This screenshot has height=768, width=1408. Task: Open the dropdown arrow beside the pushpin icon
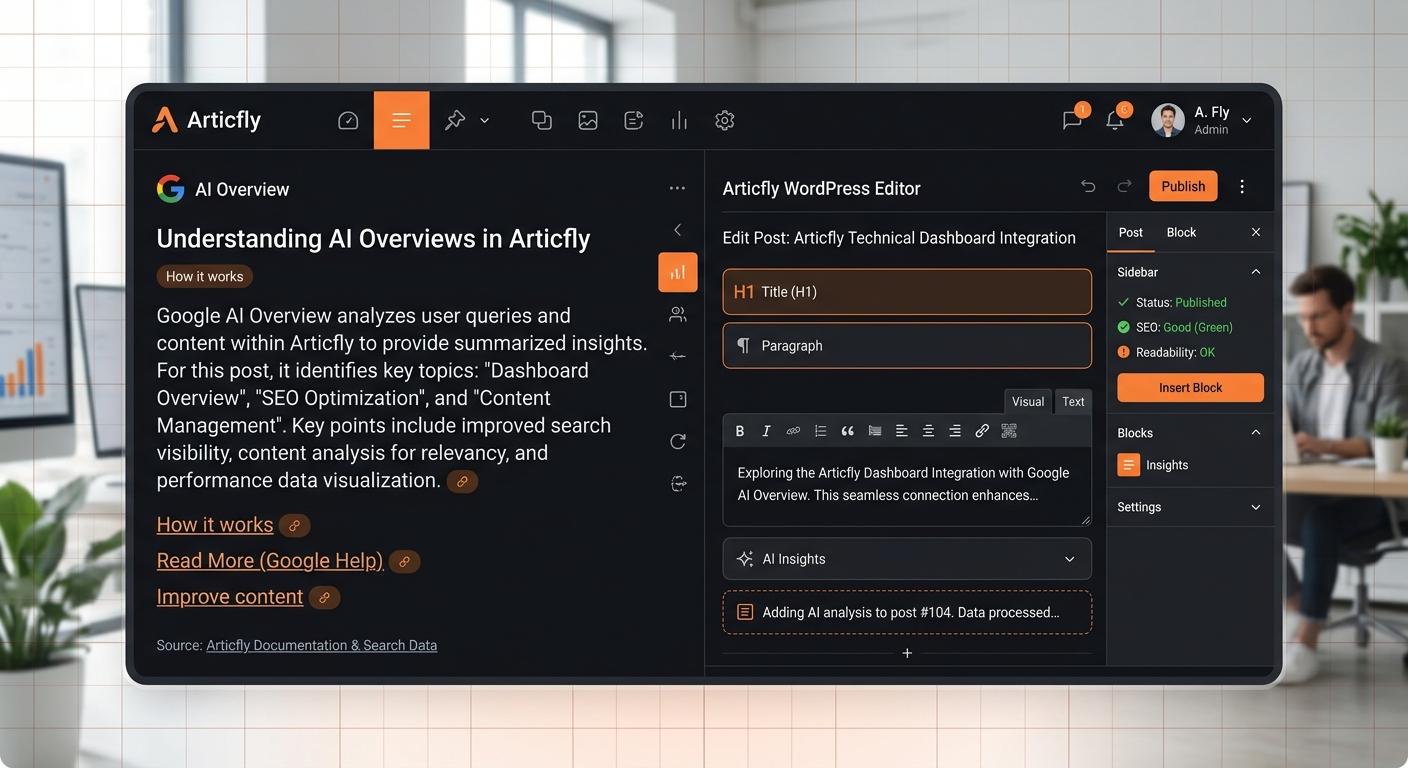[485, 120]
